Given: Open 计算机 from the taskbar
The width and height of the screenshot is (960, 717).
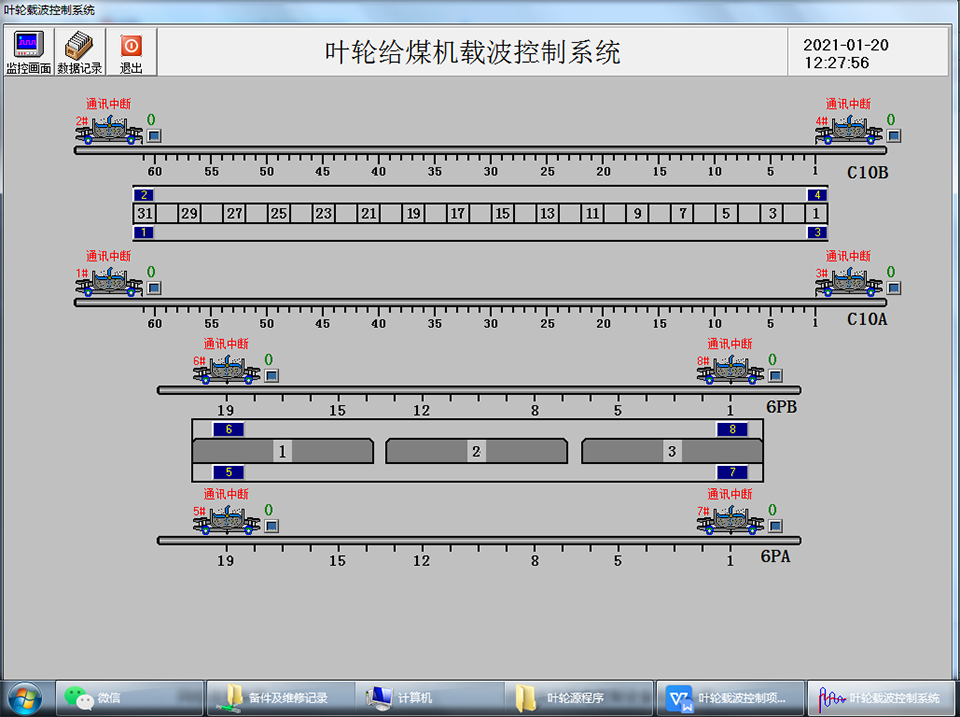Looking at the screenshot, I should pos(430,698).
